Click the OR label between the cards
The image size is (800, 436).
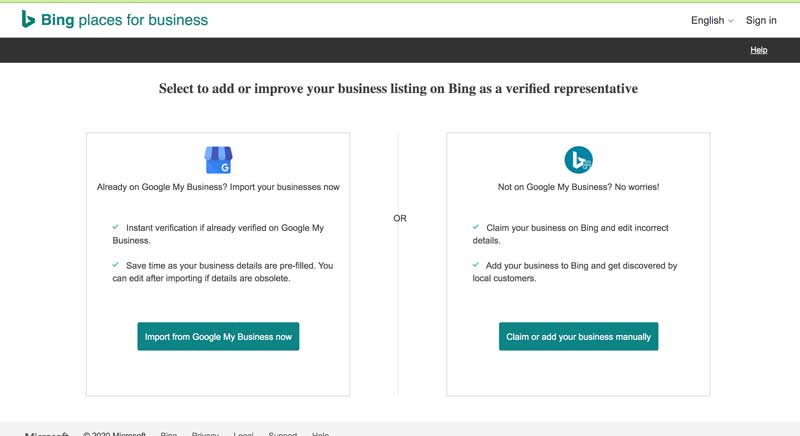(x=400, y=218)
